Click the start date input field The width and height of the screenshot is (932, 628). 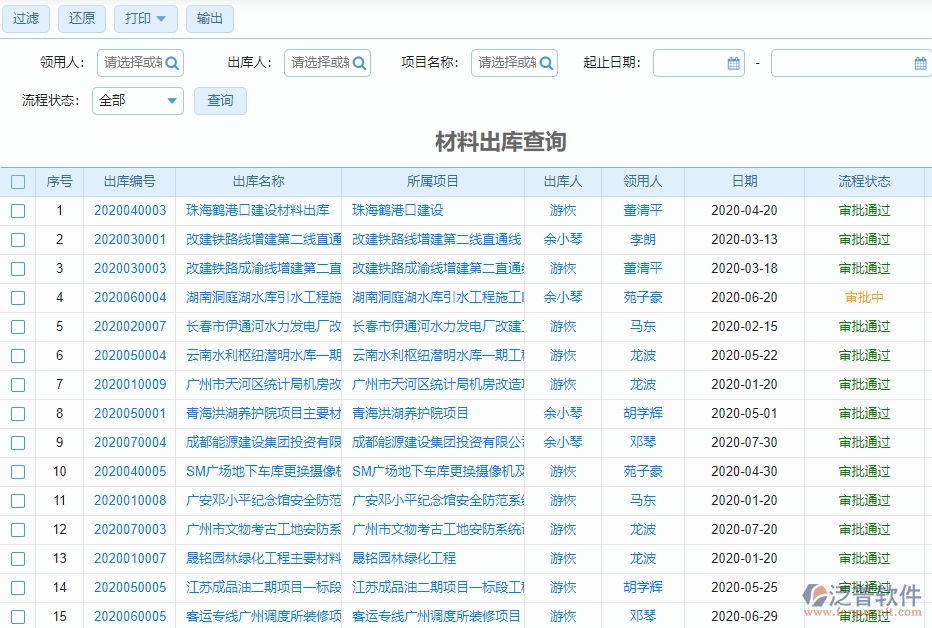[x=690, y=62]
